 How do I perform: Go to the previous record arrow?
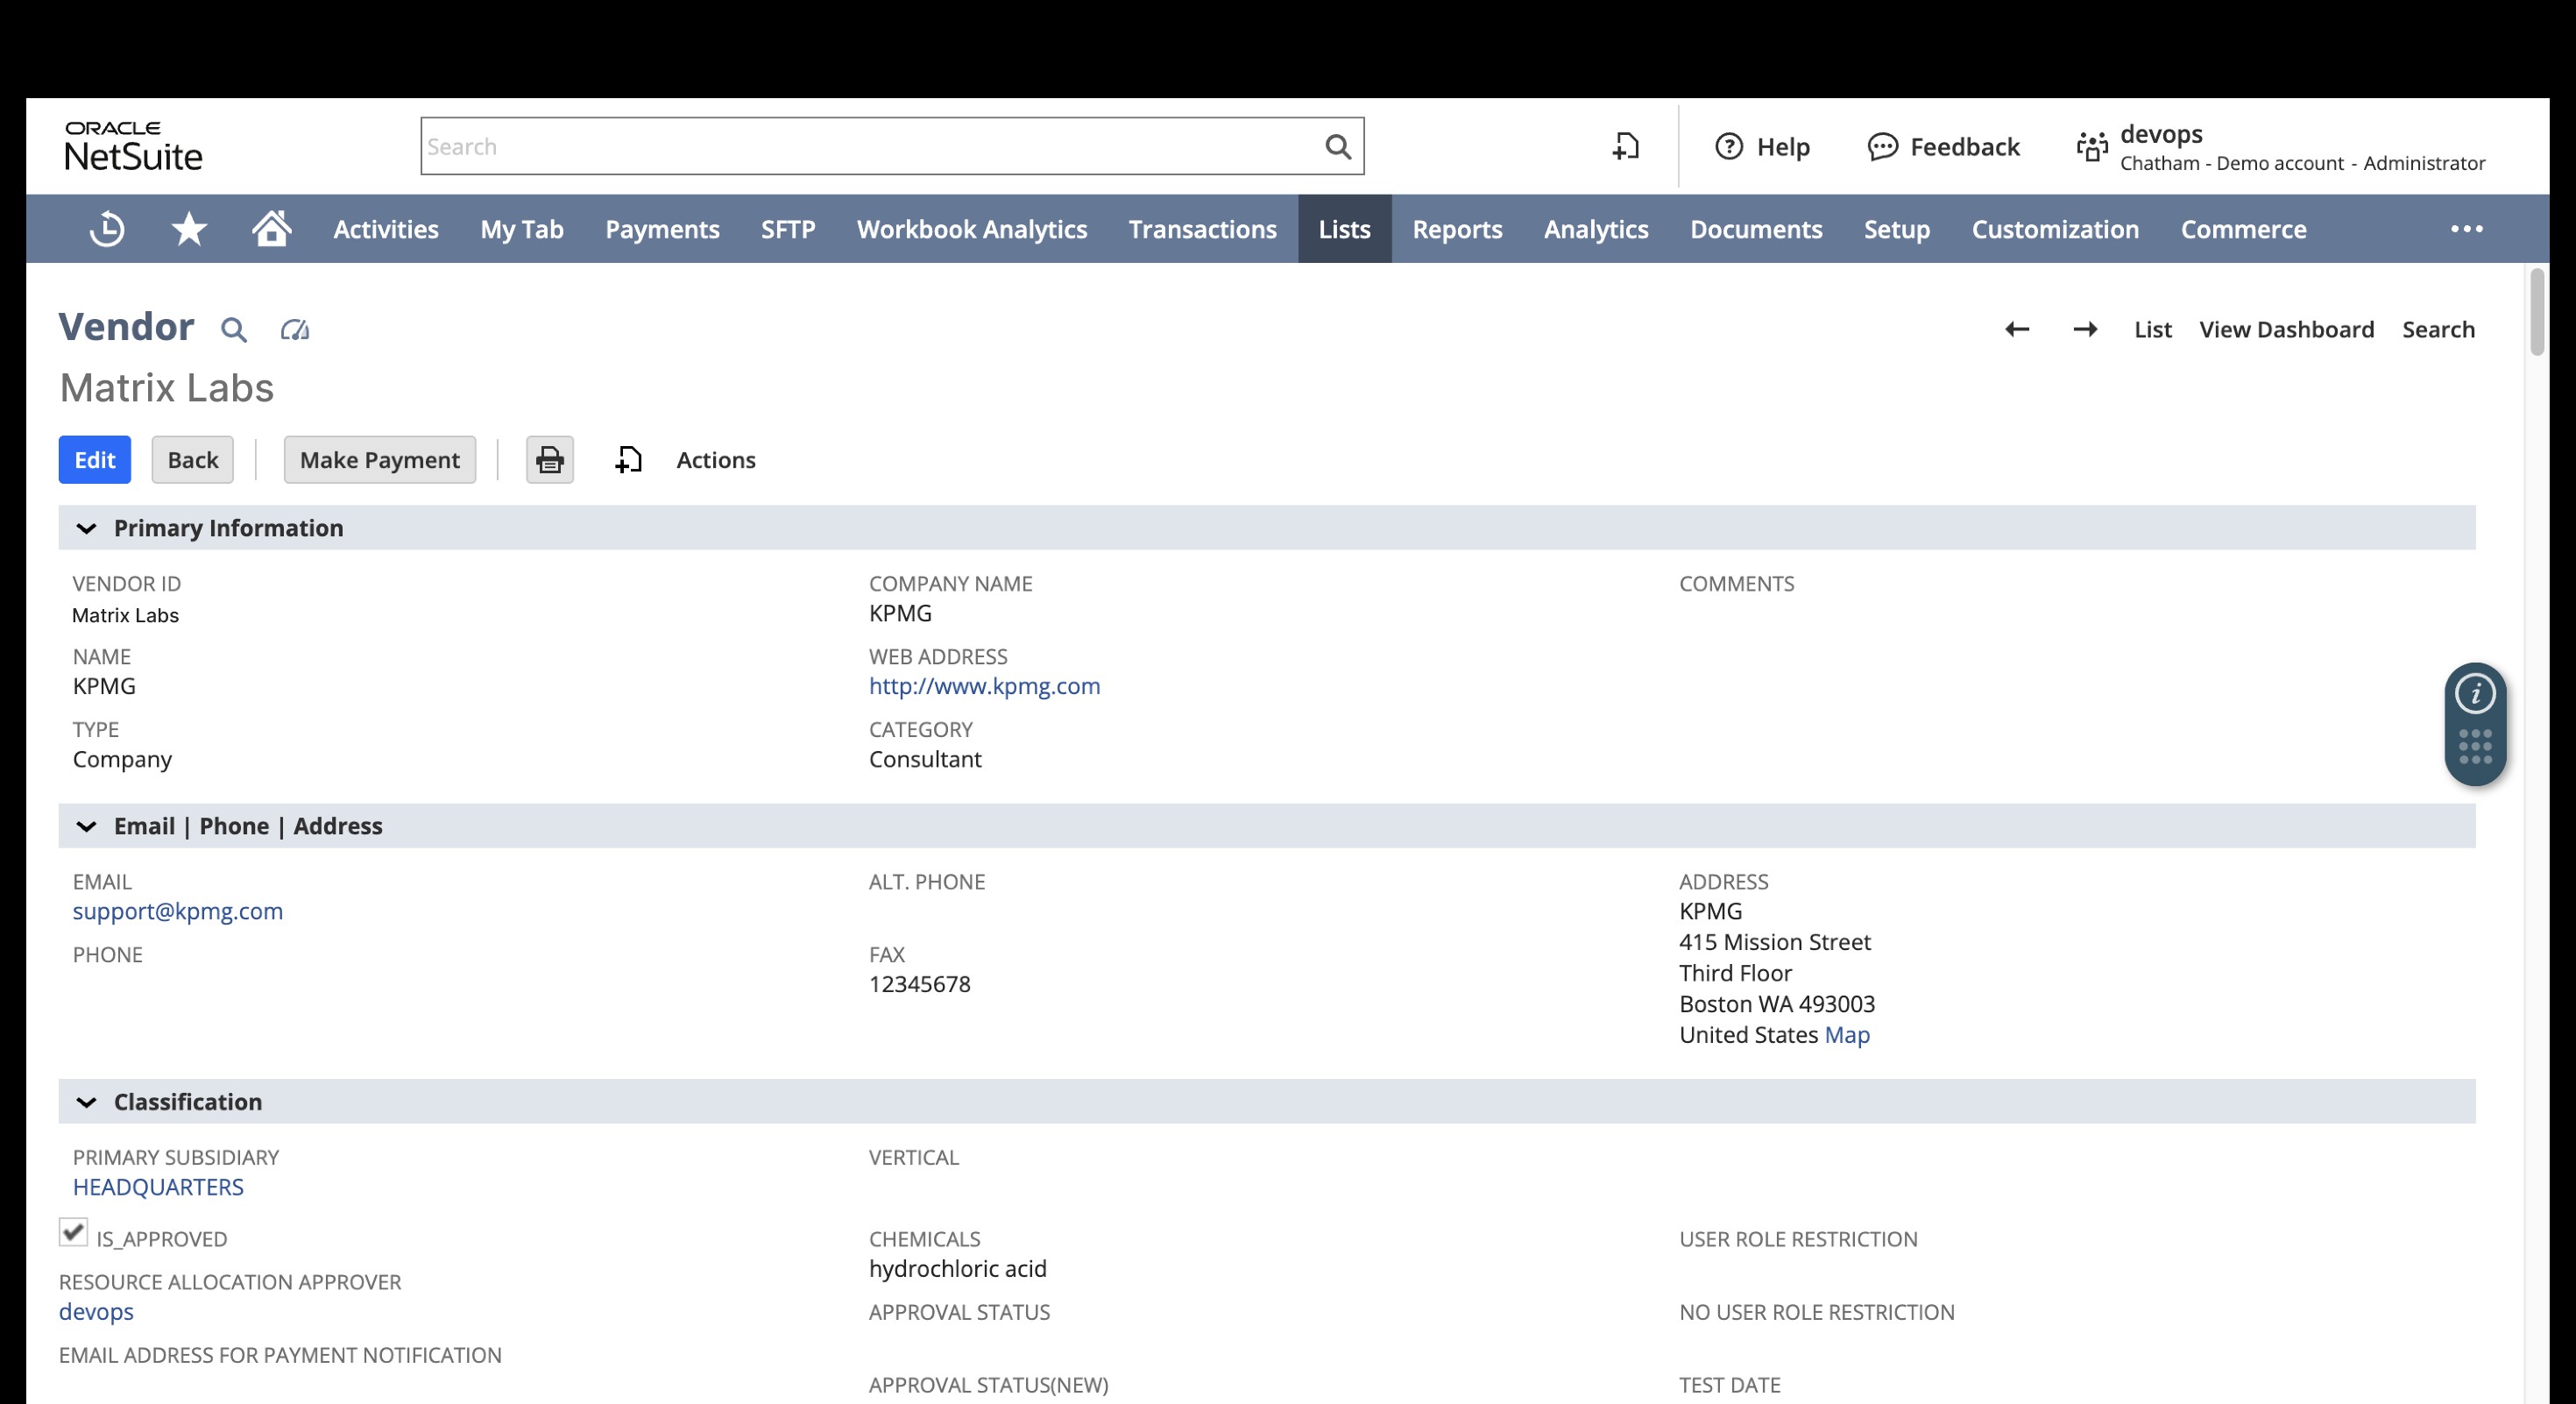(2017, 329)
